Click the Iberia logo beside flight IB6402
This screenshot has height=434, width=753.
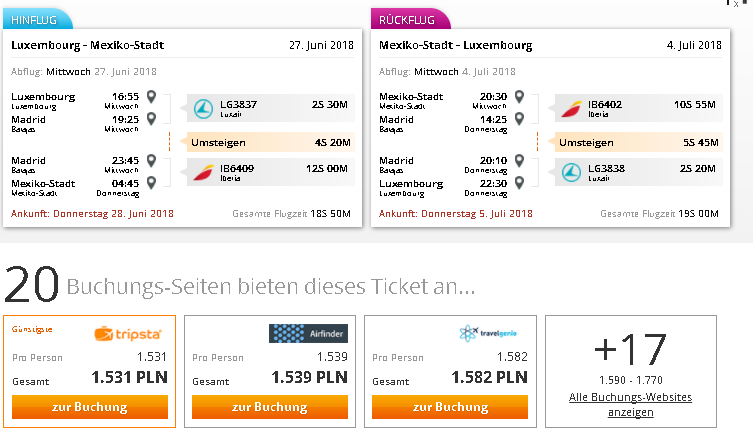click(x=571, y=109)
